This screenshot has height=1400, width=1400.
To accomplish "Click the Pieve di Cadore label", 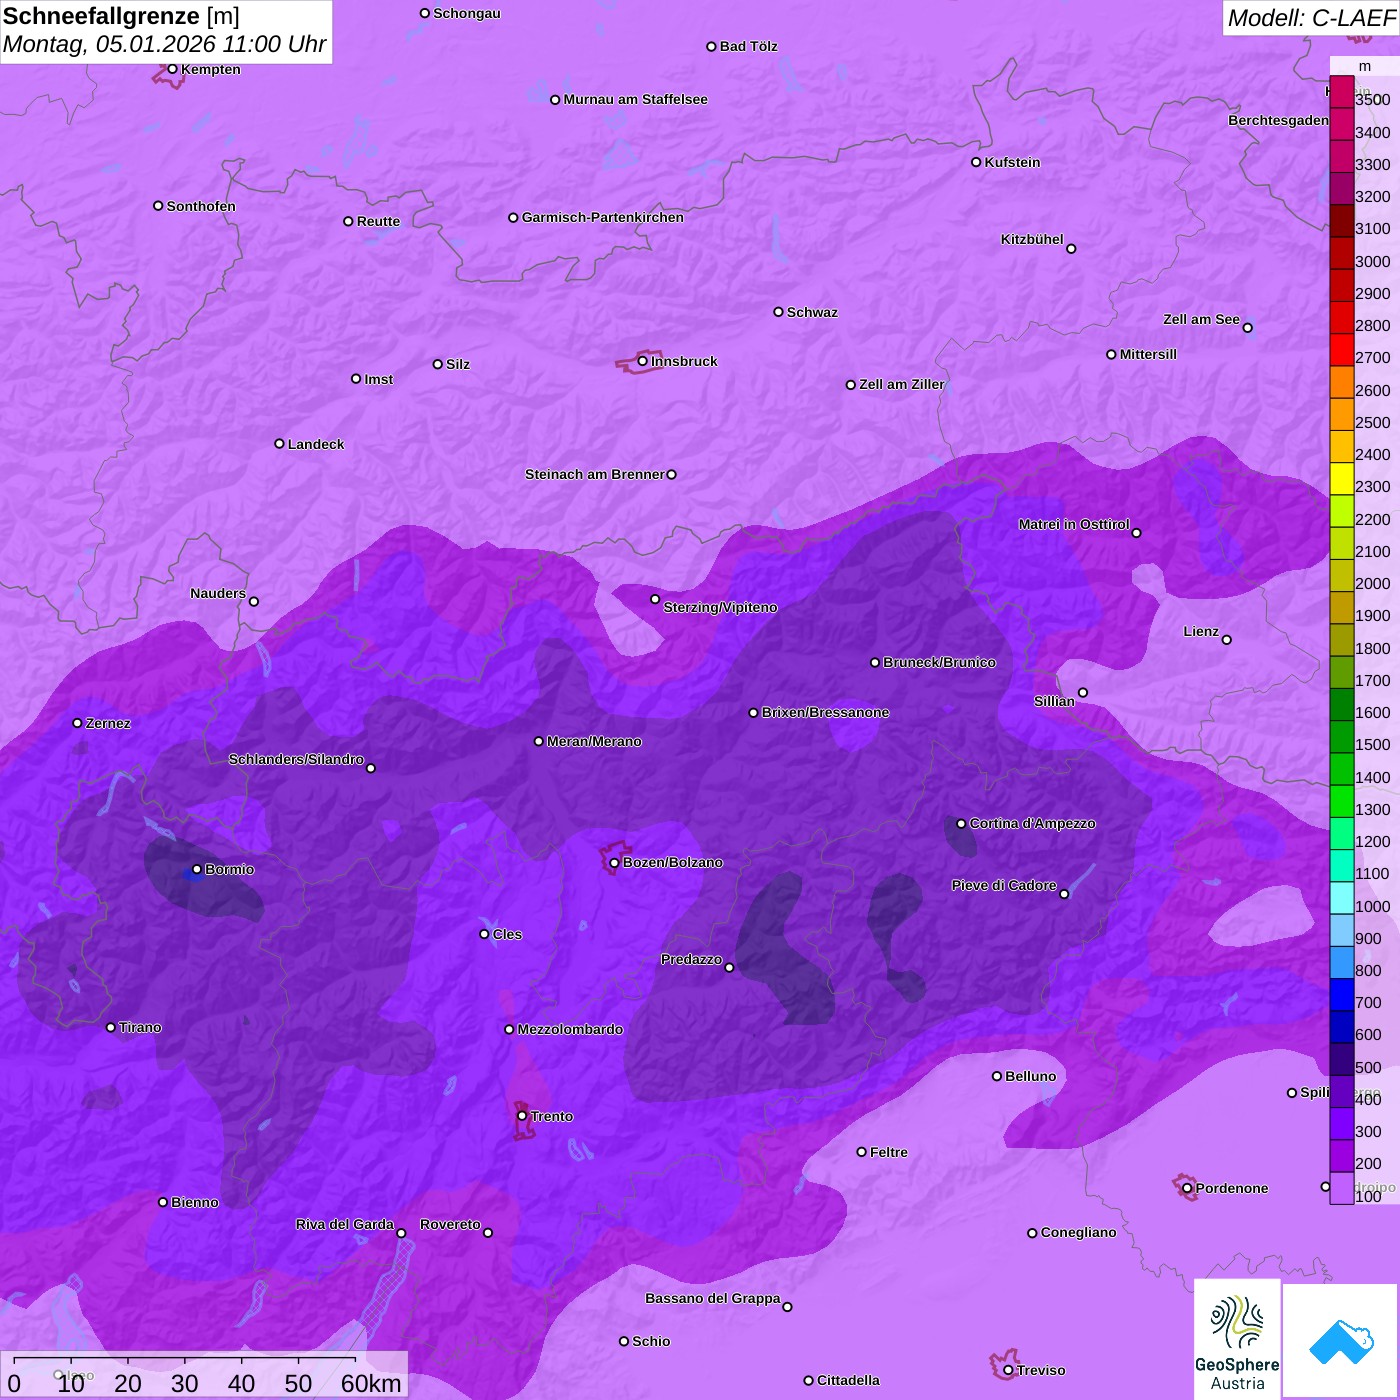I will 1004,885.
